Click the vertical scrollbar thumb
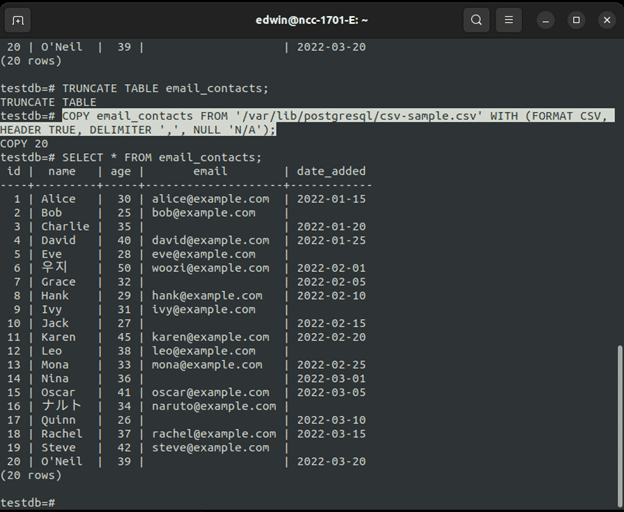Viewport: 624px width, 512px height. tap(619, 420)
